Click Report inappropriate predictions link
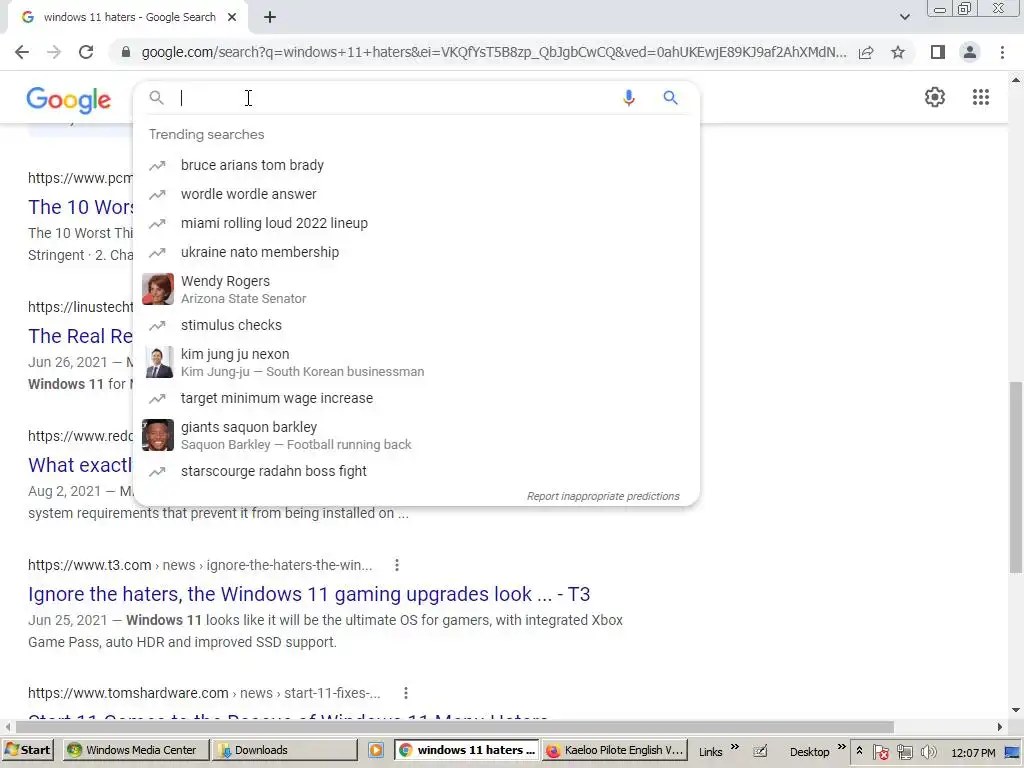The height and width of the screenshot is (768, 1024). pyautogui.click(x=603, y=496)
